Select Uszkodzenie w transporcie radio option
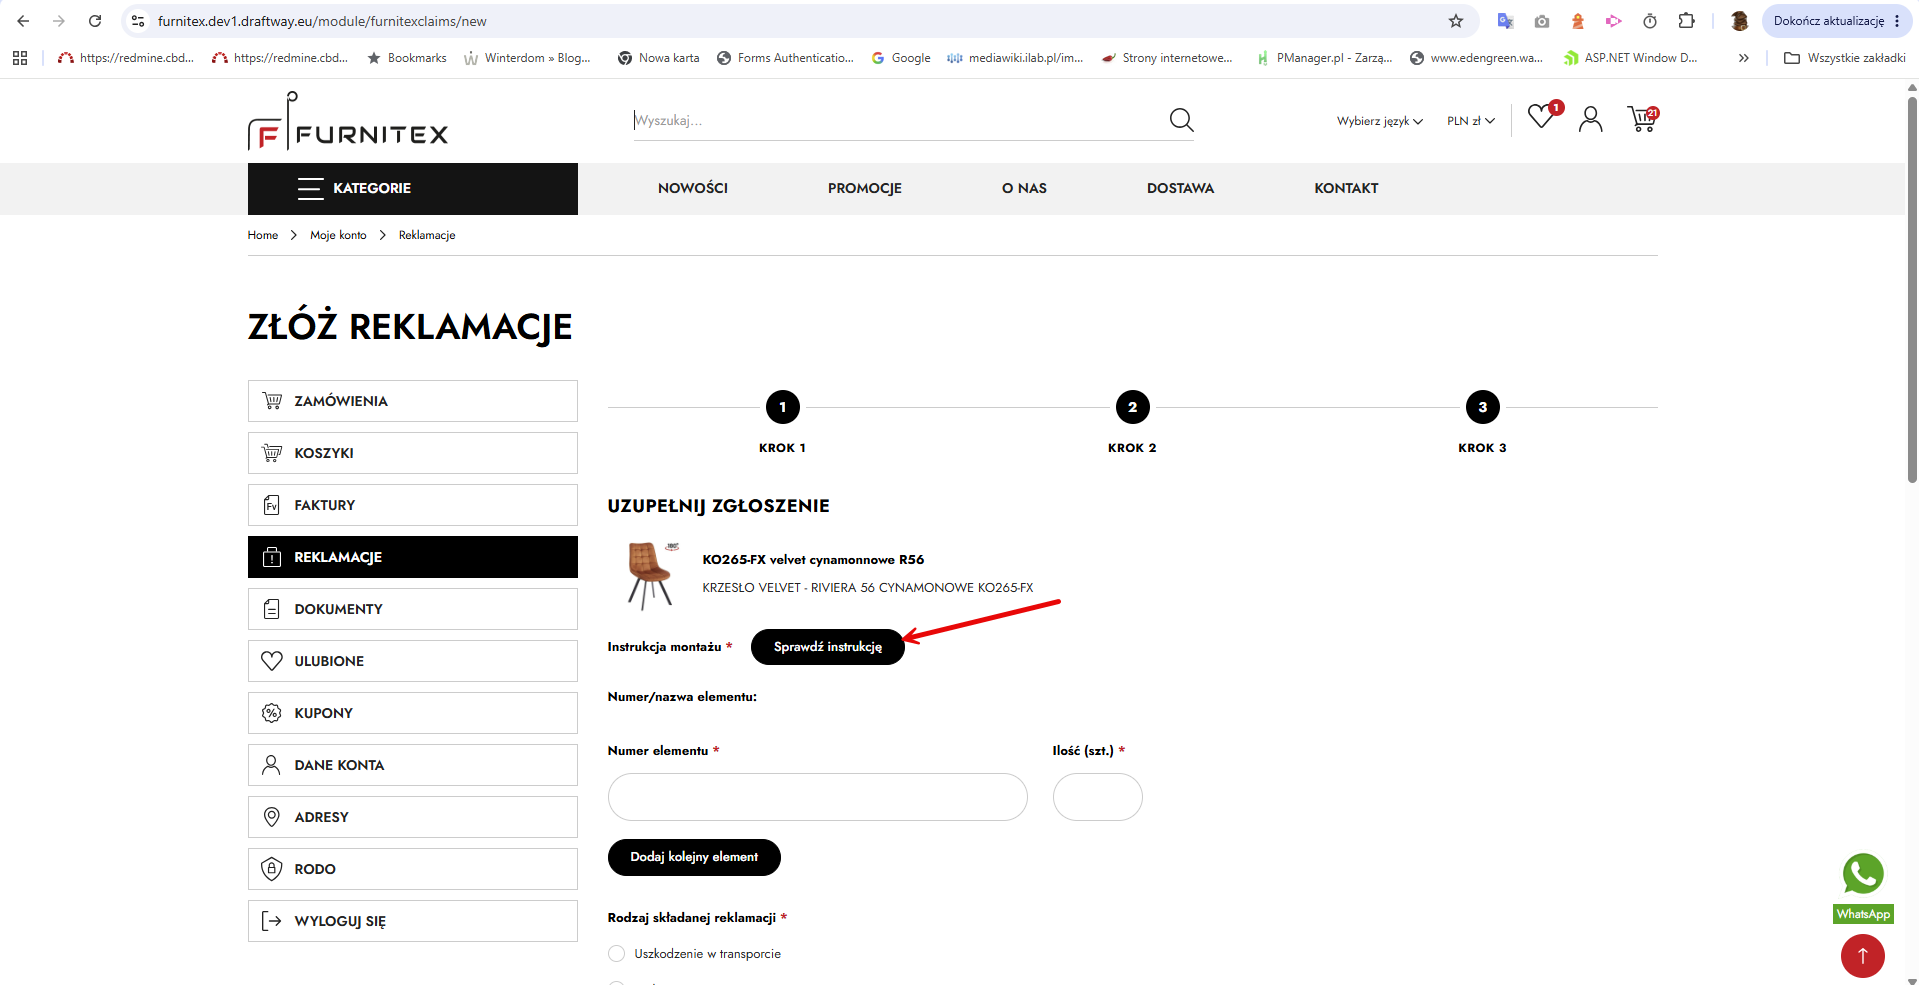Screen dimensions: 1919x985 (x=616, y=954)
